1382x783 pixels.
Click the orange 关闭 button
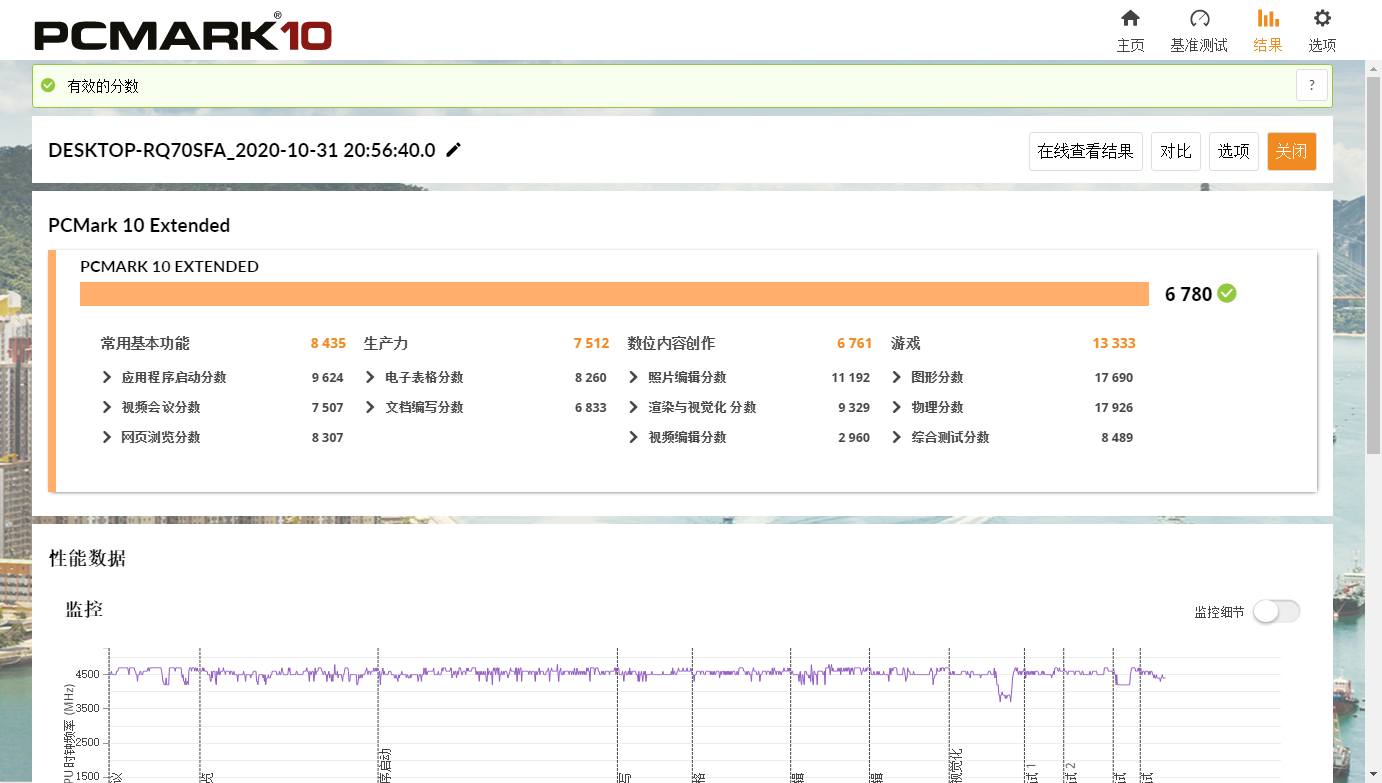click(x=1291, y=151)
